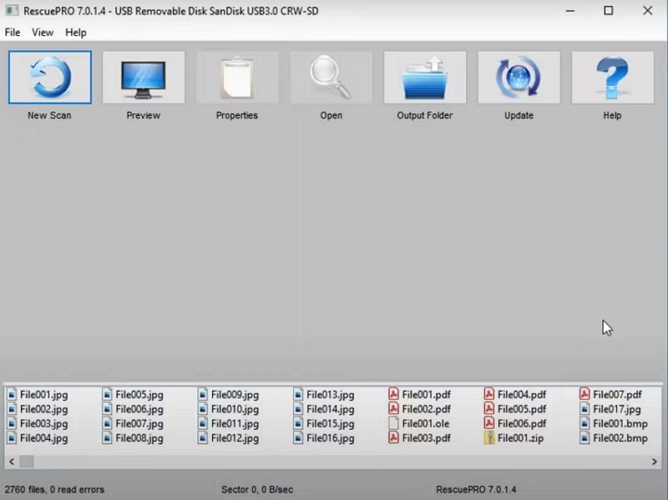Click the '2760 files, 0 read errors' status
The width and height of the screenshot is (668, 500).
(55, 490)
